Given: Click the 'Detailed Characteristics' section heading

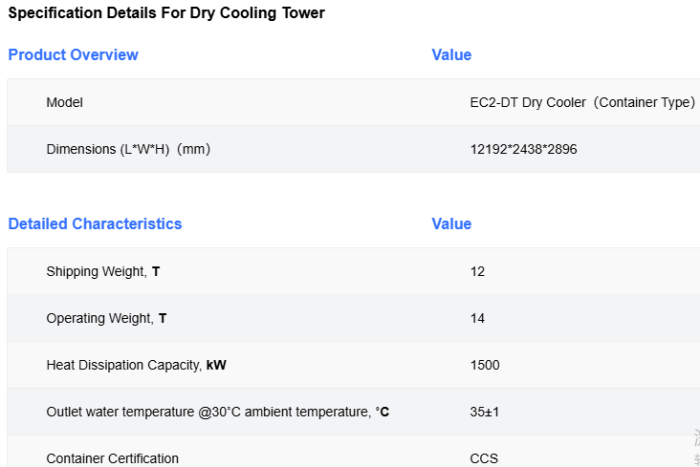Looking at the screenshot, I should pos(95,224).
